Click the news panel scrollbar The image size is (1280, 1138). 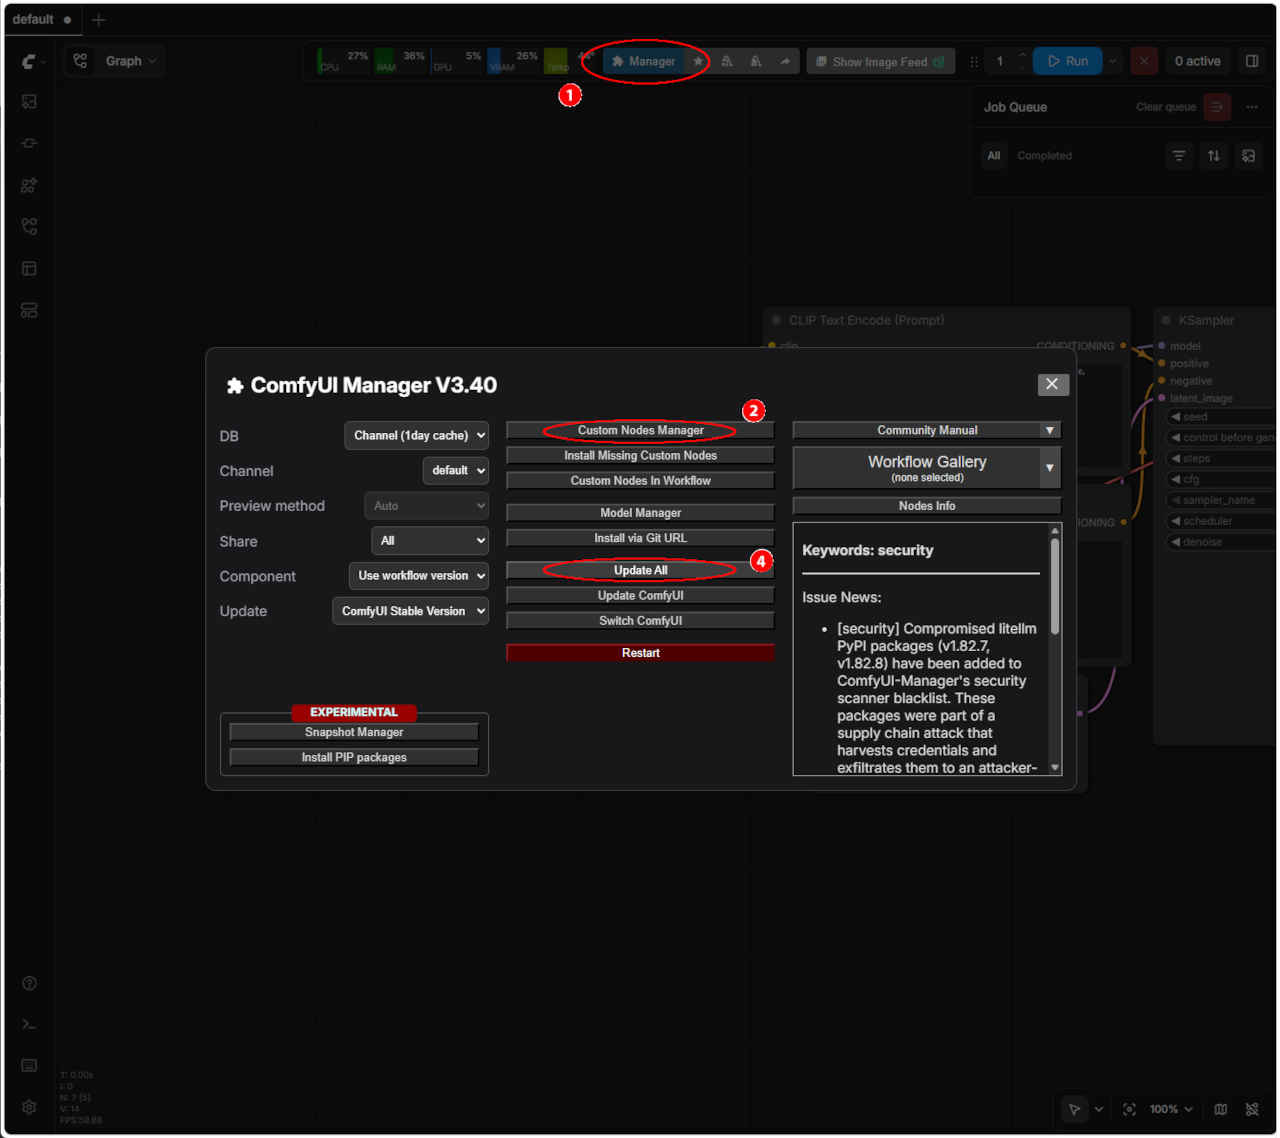(1054, 586)
